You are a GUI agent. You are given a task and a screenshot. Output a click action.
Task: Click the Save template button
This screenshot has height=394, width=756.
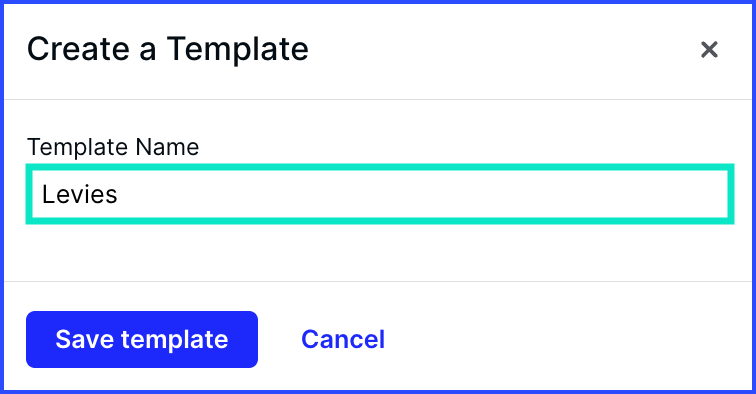point(142,340)
